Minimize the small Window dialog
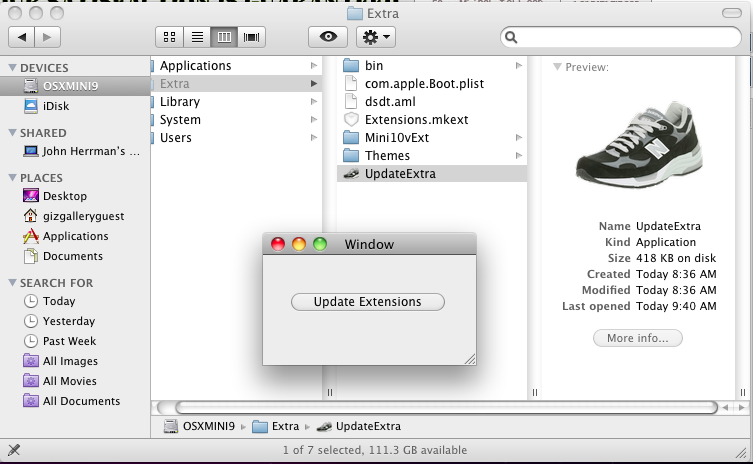Viewport: 753px width, 464px height. (x=299, y=244)
